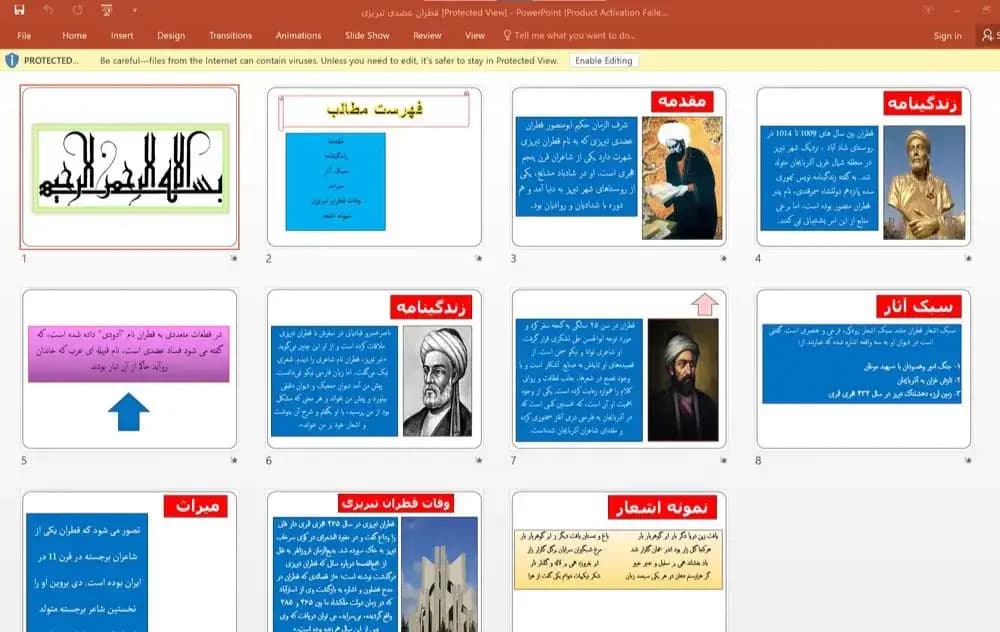Click the slide number 1 label

[24, 258]
